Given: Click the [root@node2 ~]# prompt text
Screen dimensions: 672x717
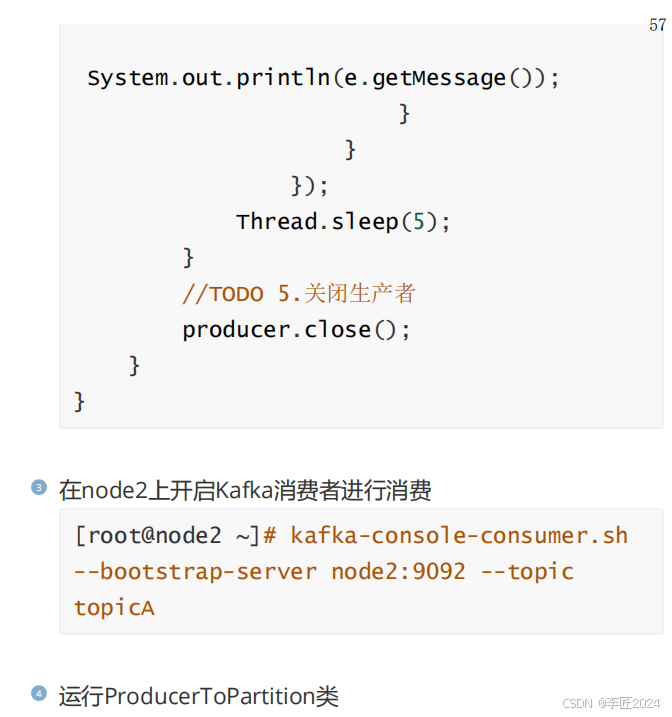Looking at the screenshot, I should click(175, 535).
